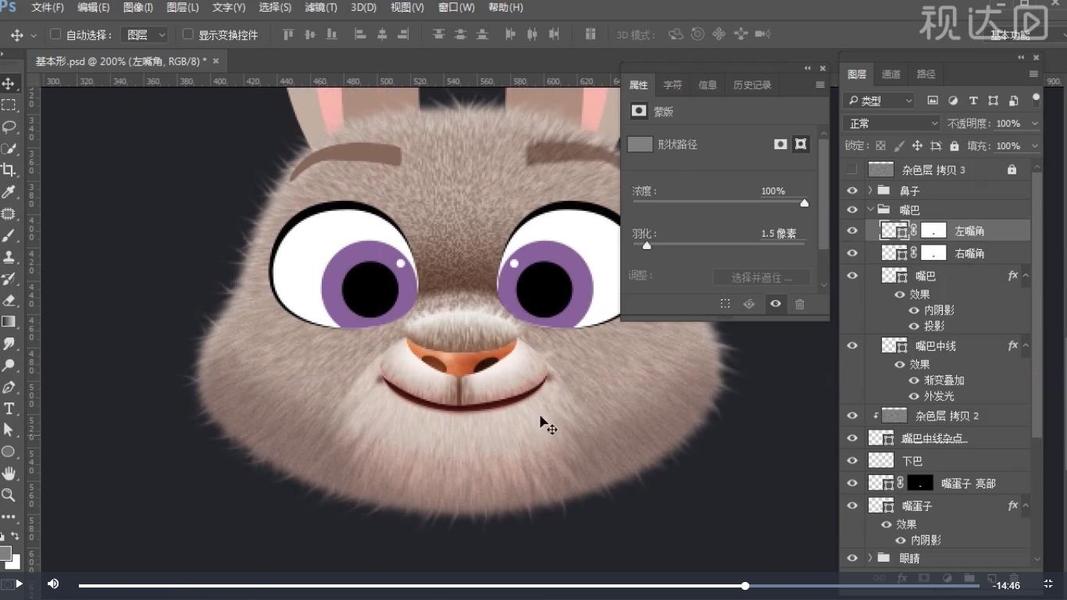Click the lock transparent pixels icon

(x=881, y=146)
